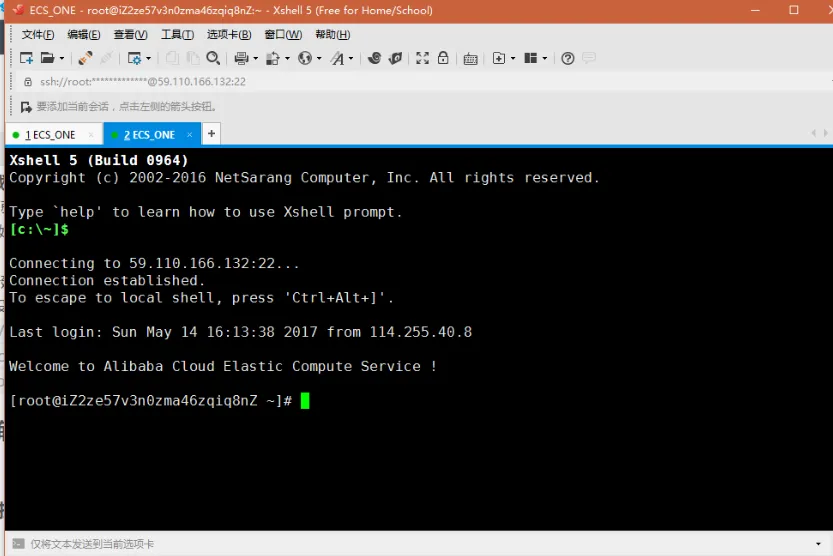Click the lock icon in address bar
Viewport: 833px width, 556px height.
(28, 82)
